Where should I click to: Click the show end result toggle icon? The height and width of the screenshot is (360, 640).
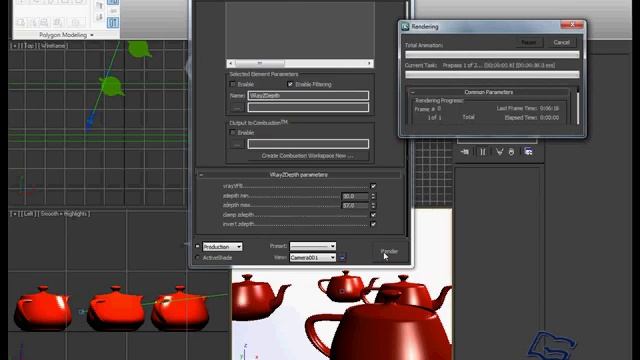(x=483, y=152)
